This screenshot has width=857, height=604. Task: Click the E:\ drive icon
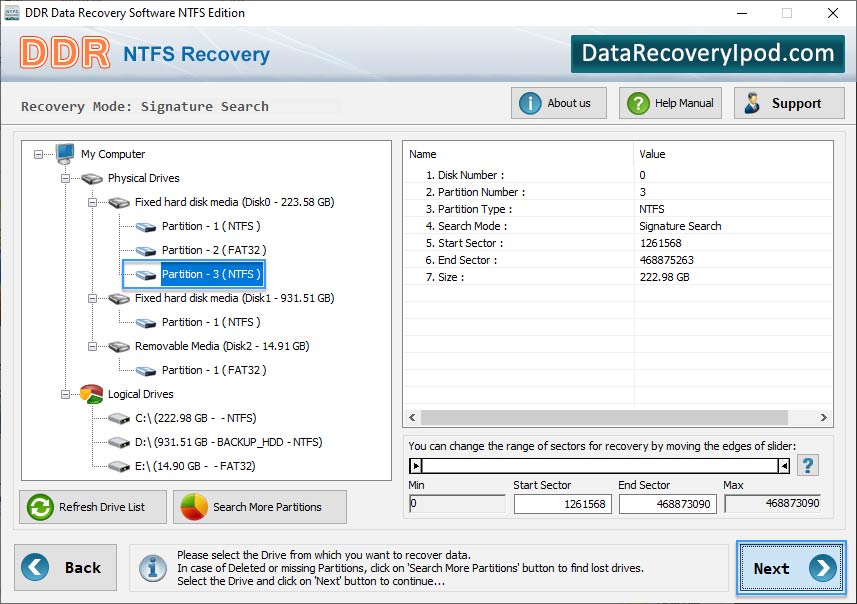[x=119, y=467]
